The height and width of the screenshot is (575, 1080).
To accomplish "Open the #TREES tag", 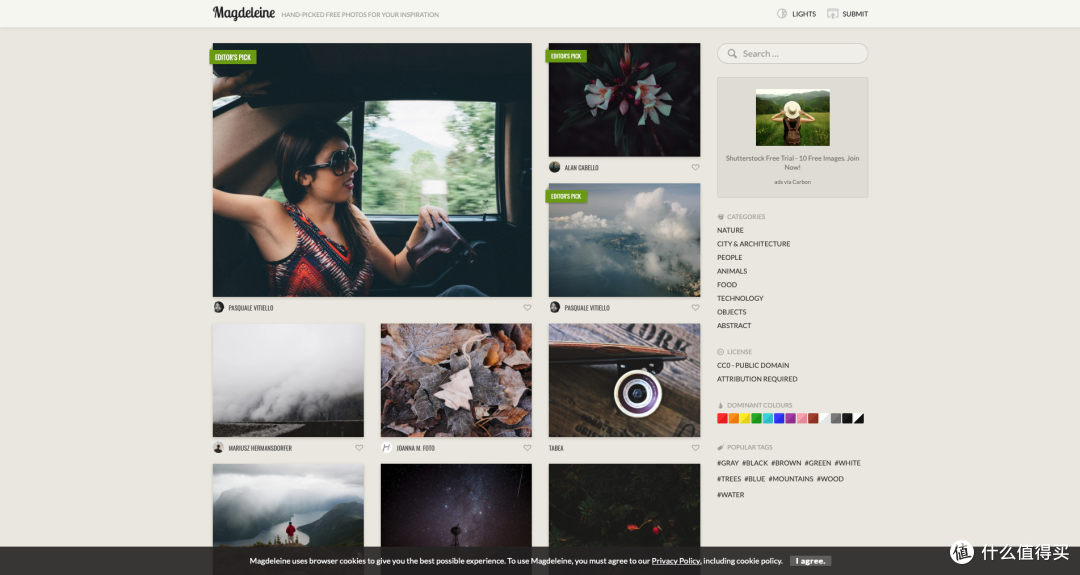I will (729, 479).
